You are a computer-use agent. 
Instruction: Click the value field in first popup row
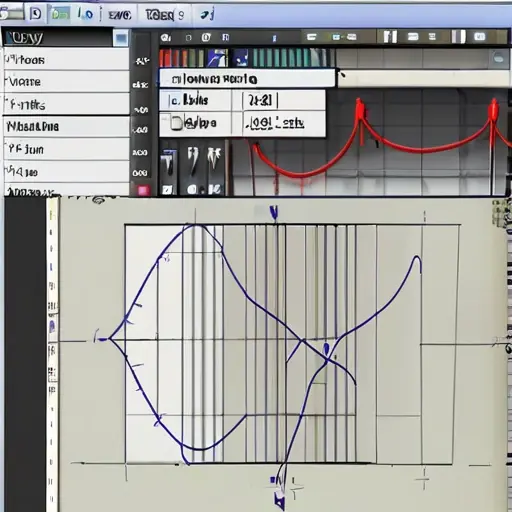click(x=261, y=100)
